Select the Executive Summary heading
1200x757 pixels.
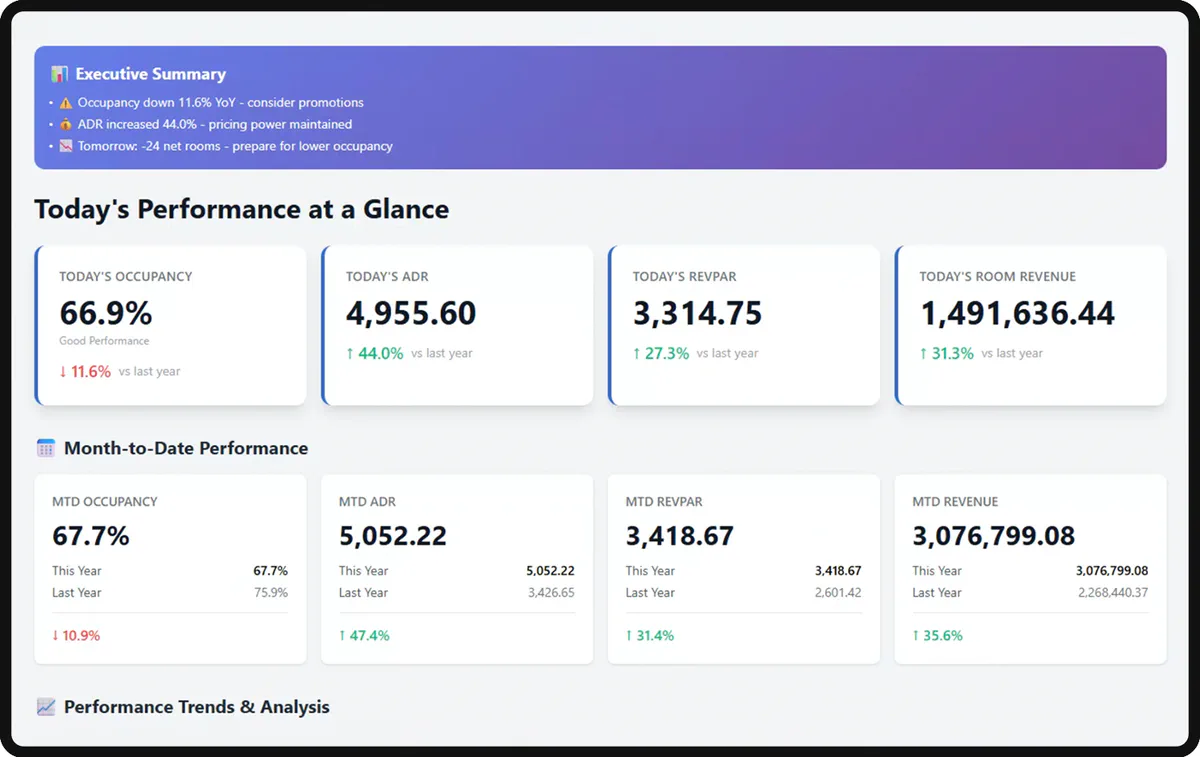click(151, 74)
